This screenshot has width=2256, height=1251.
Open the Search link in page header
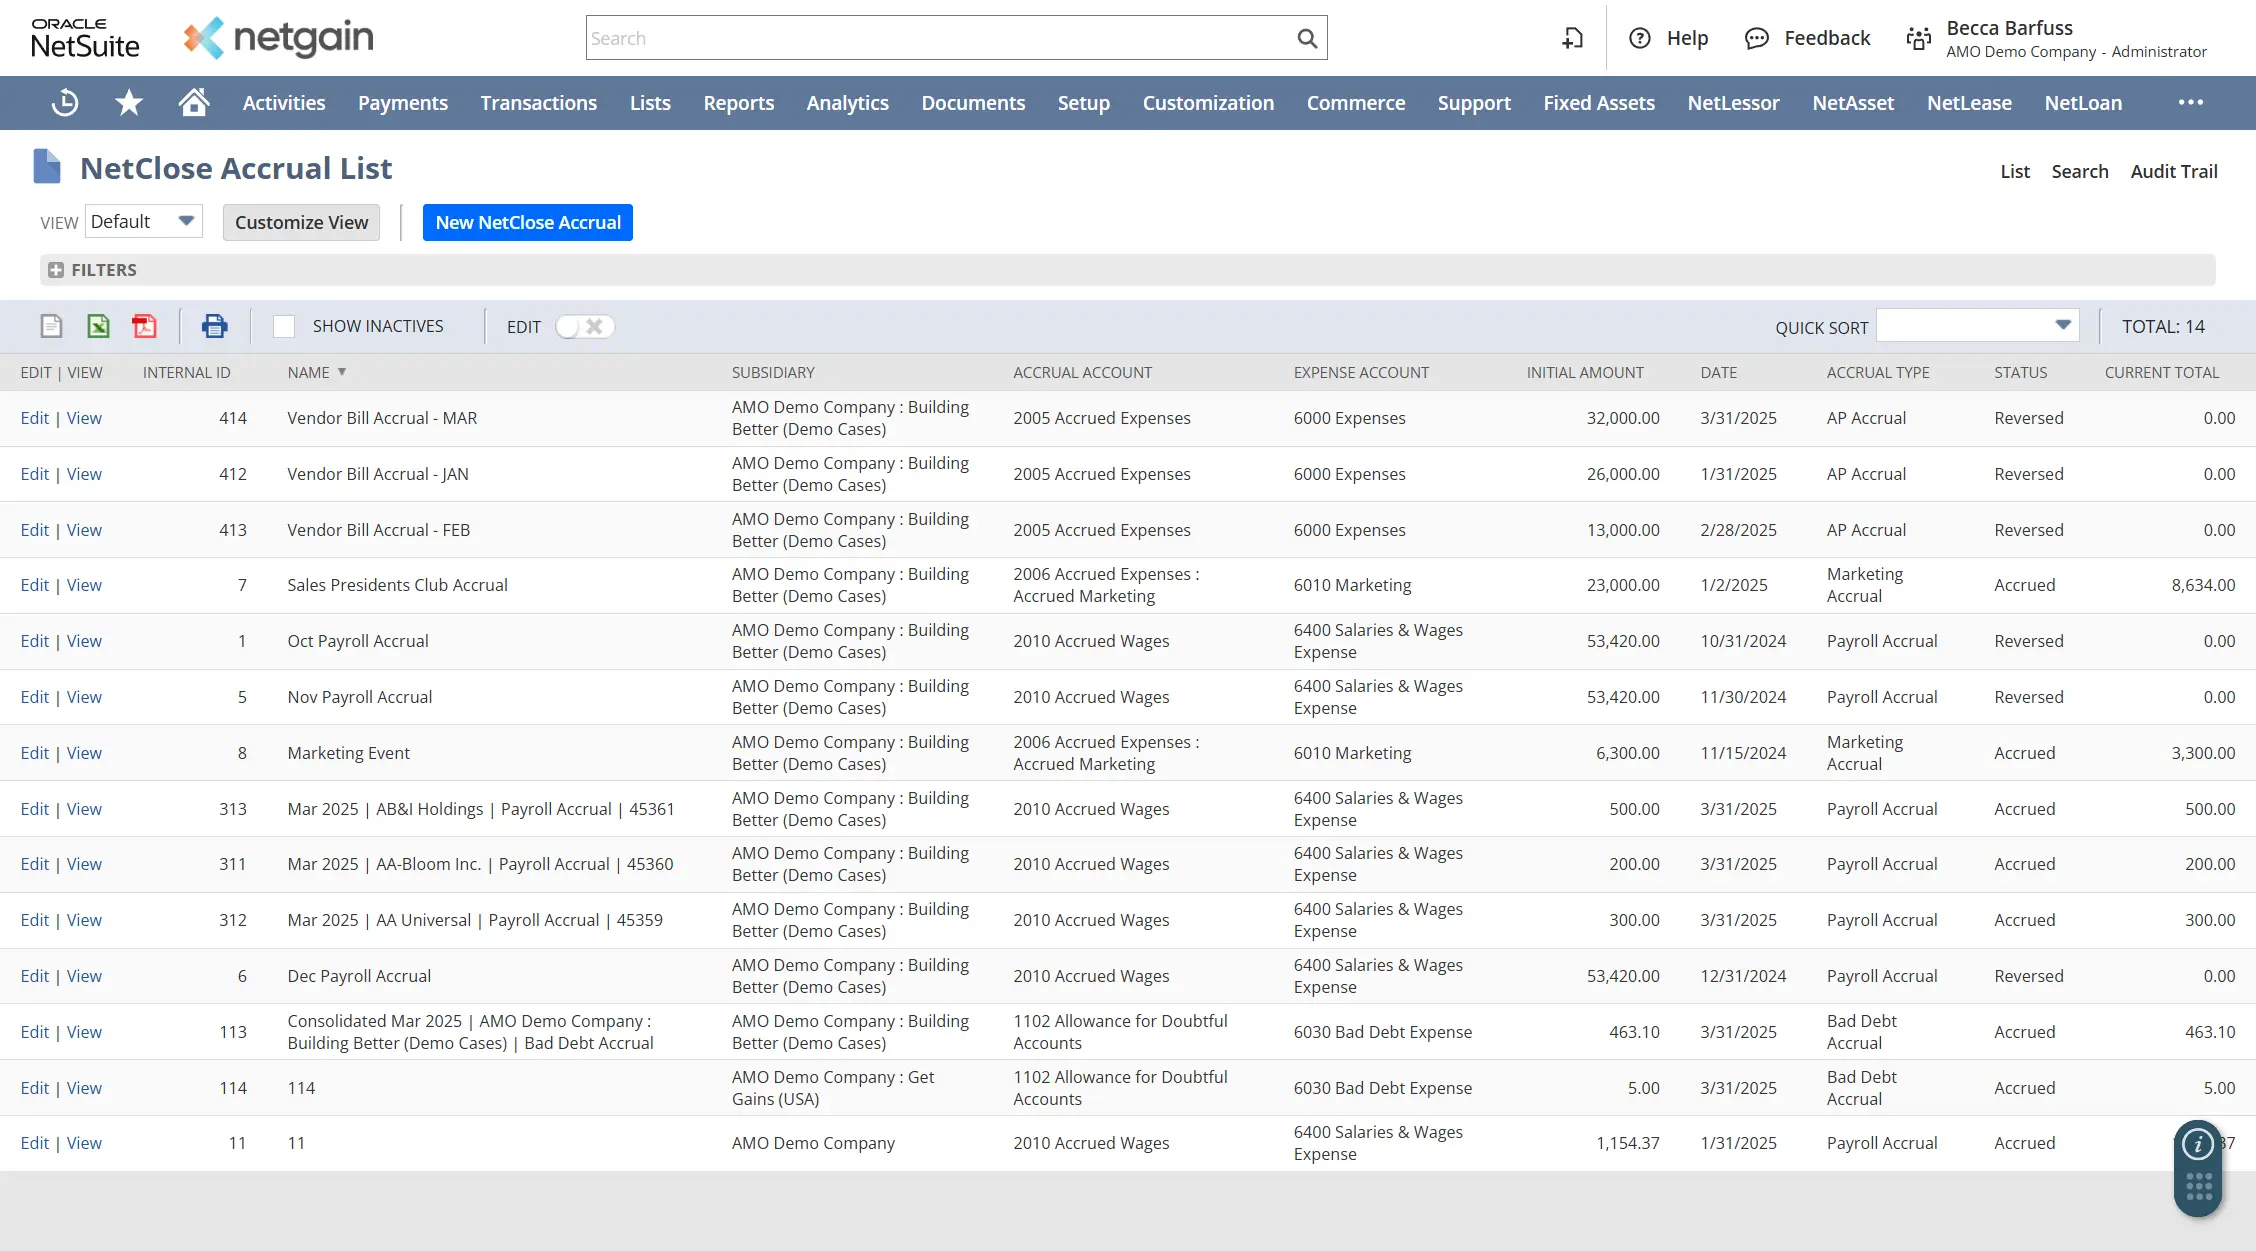coord(2079,171)
